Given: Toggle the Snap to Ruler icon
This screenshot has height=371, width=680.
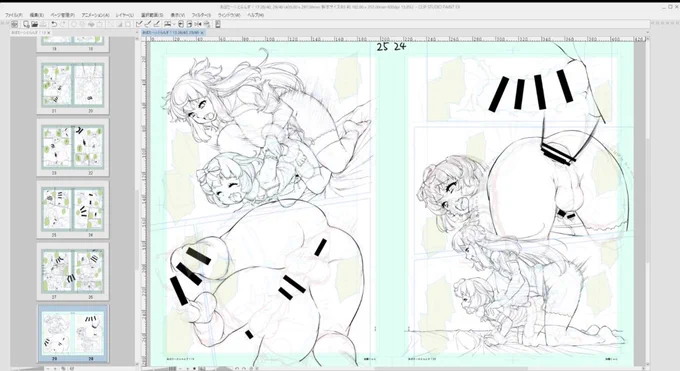Looking at the screenshot, I should click(139, 24).
